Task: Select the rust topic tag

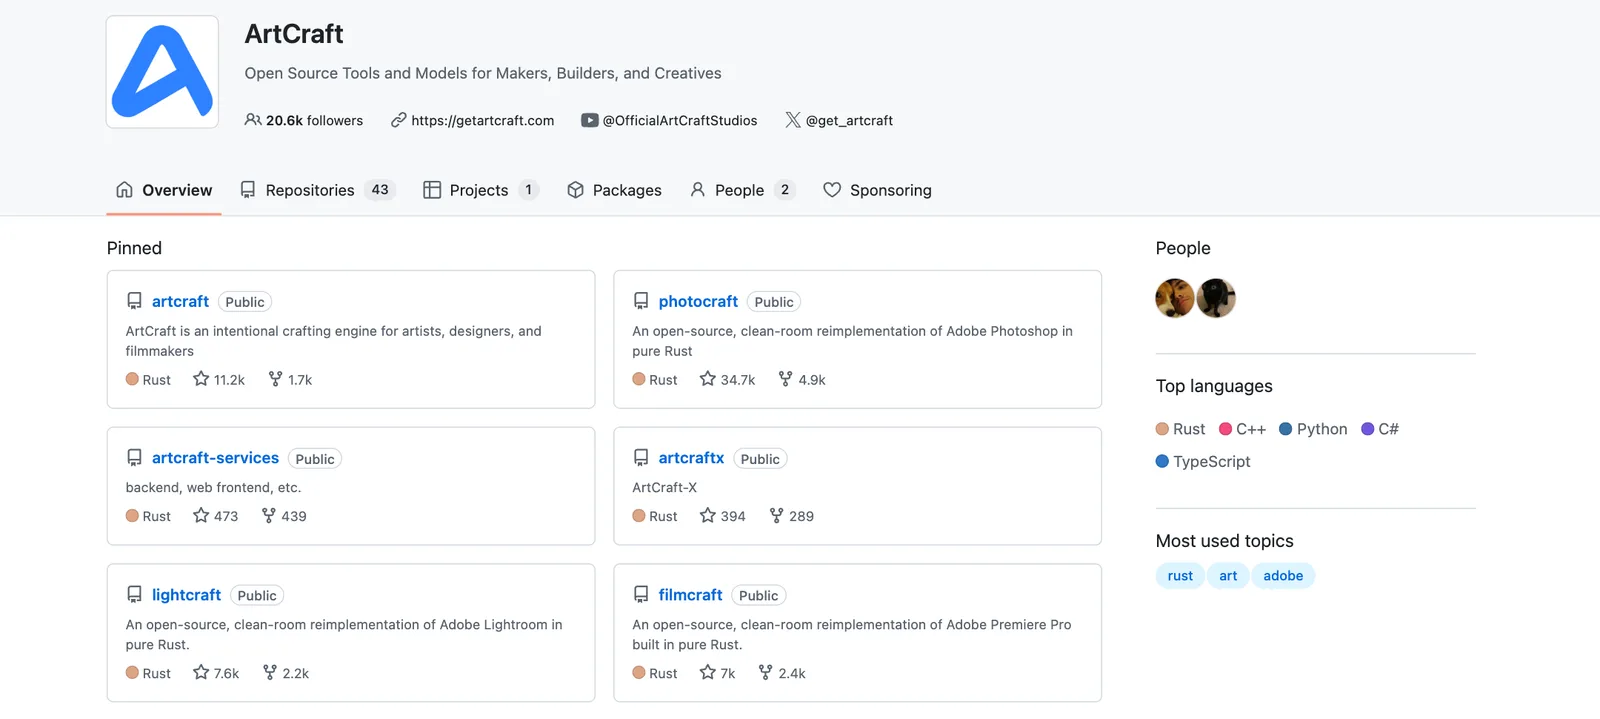Action: 1180,576
